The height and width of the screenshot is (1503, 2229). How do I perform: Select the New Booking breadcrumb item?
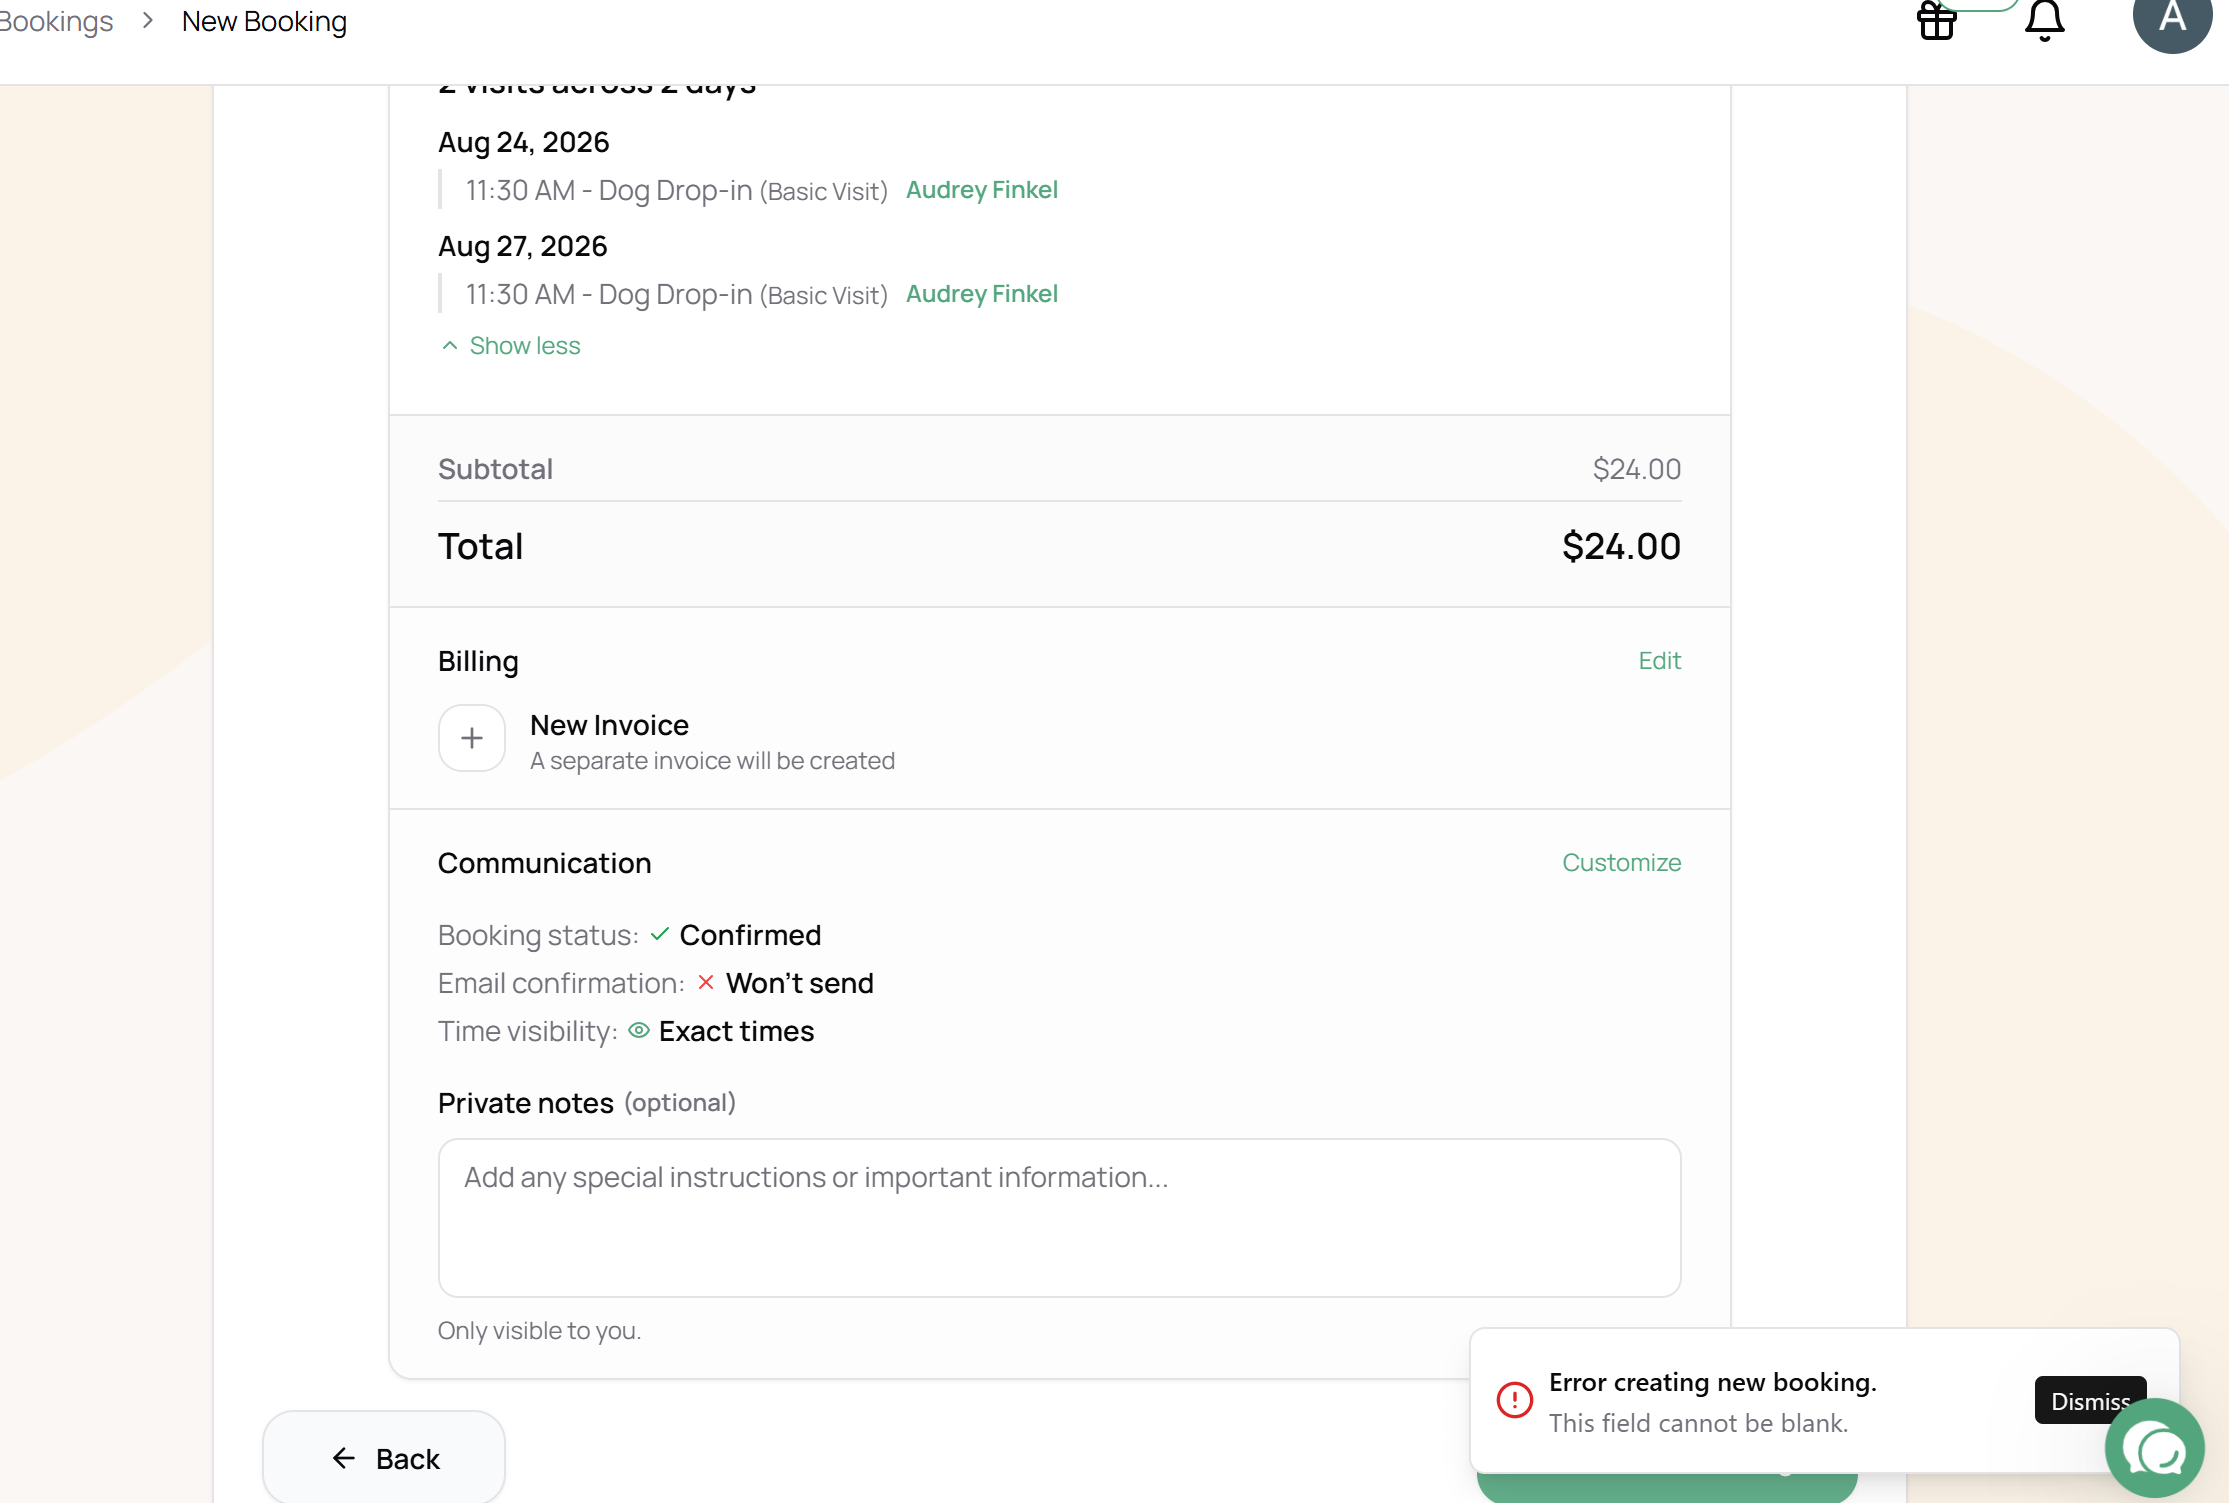265,21
